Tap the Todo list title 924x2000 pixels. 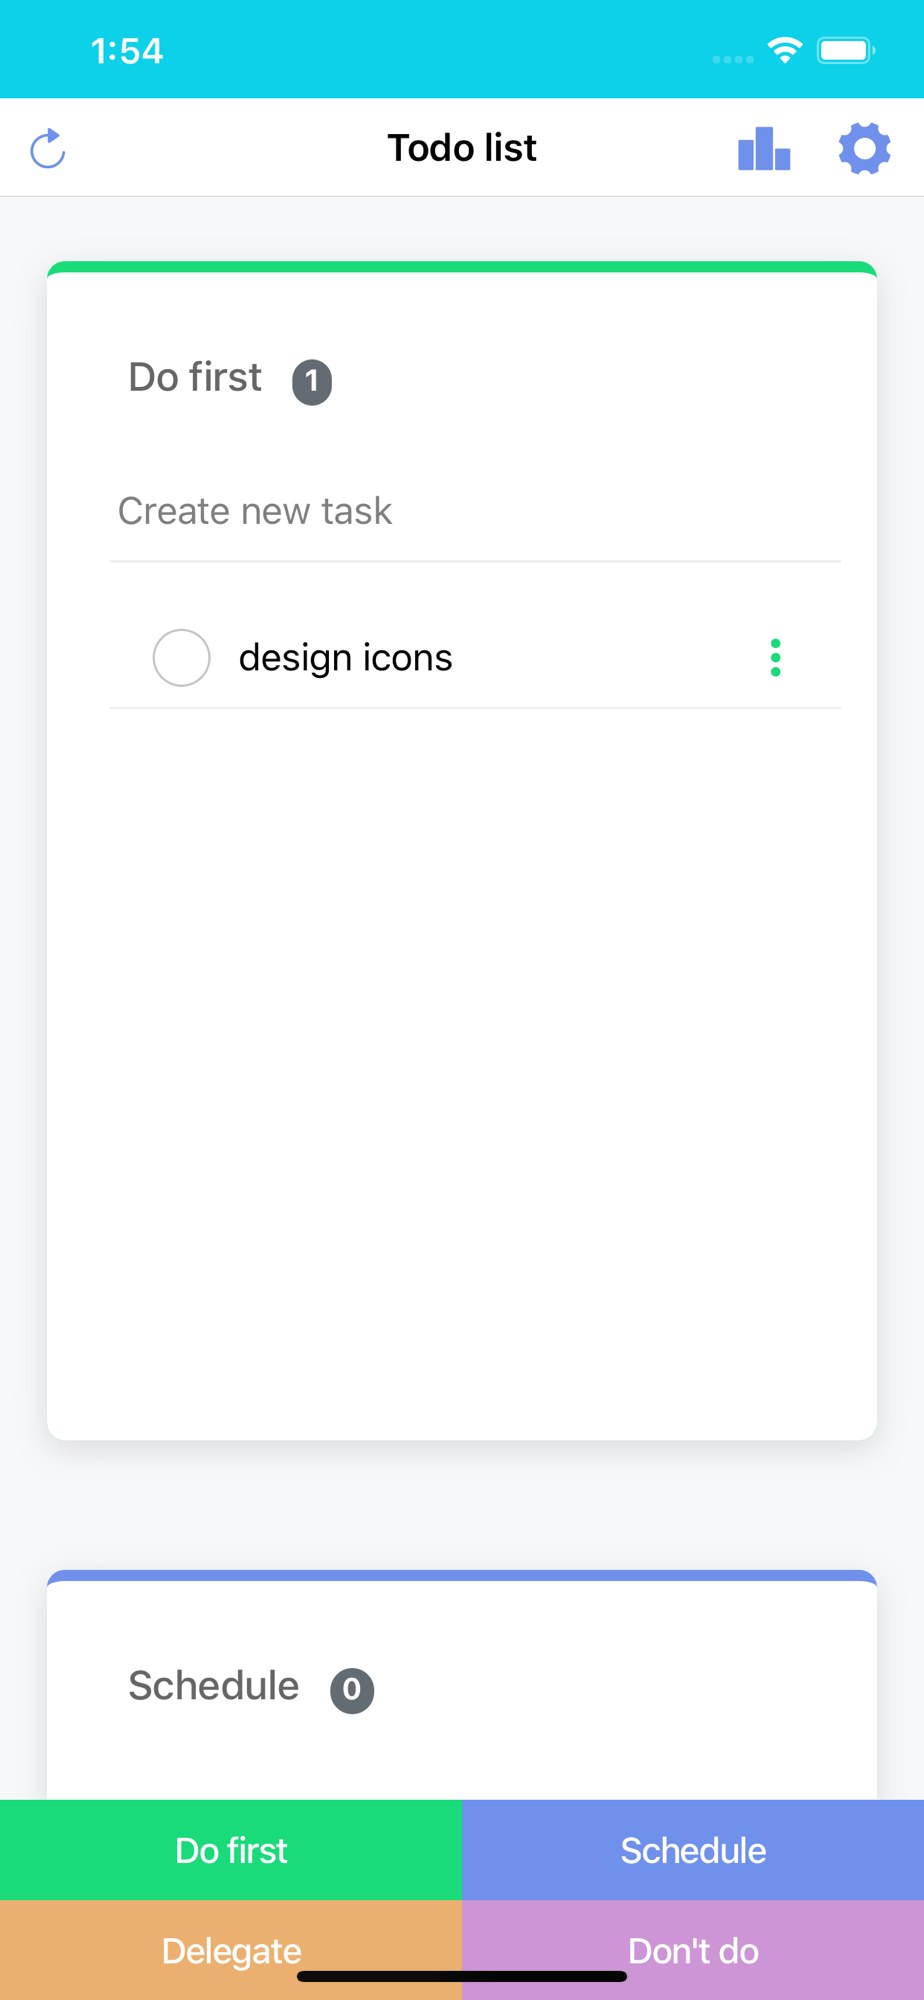462,148
